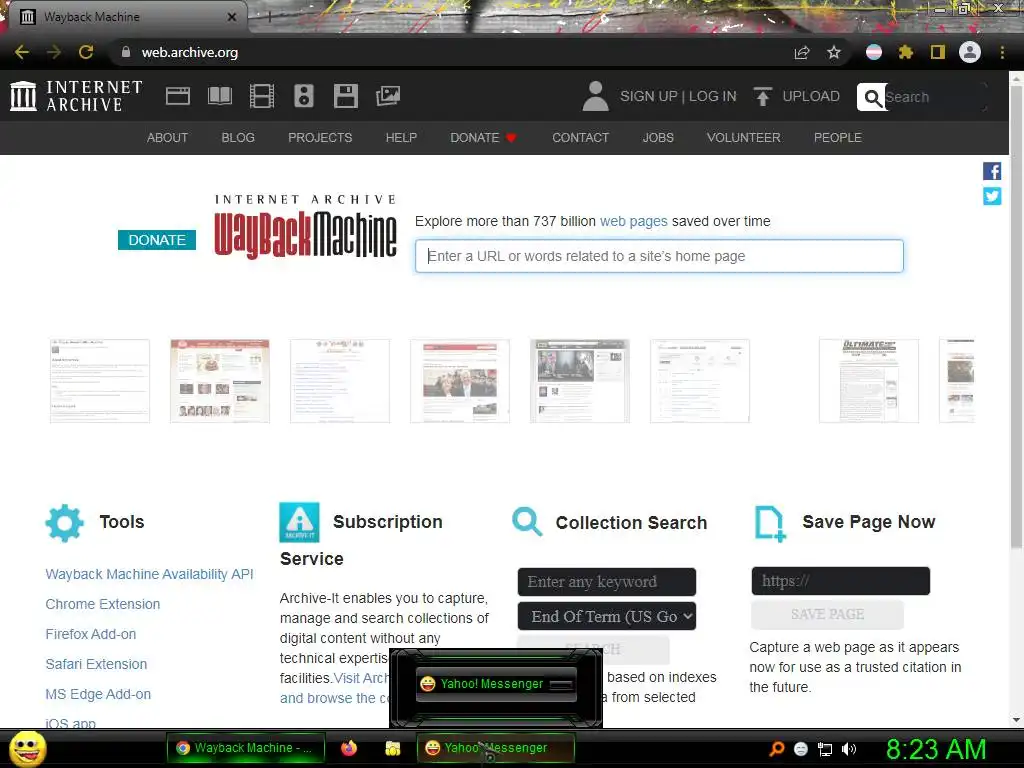Open the DONATE menu item with heart

(483, 138)
